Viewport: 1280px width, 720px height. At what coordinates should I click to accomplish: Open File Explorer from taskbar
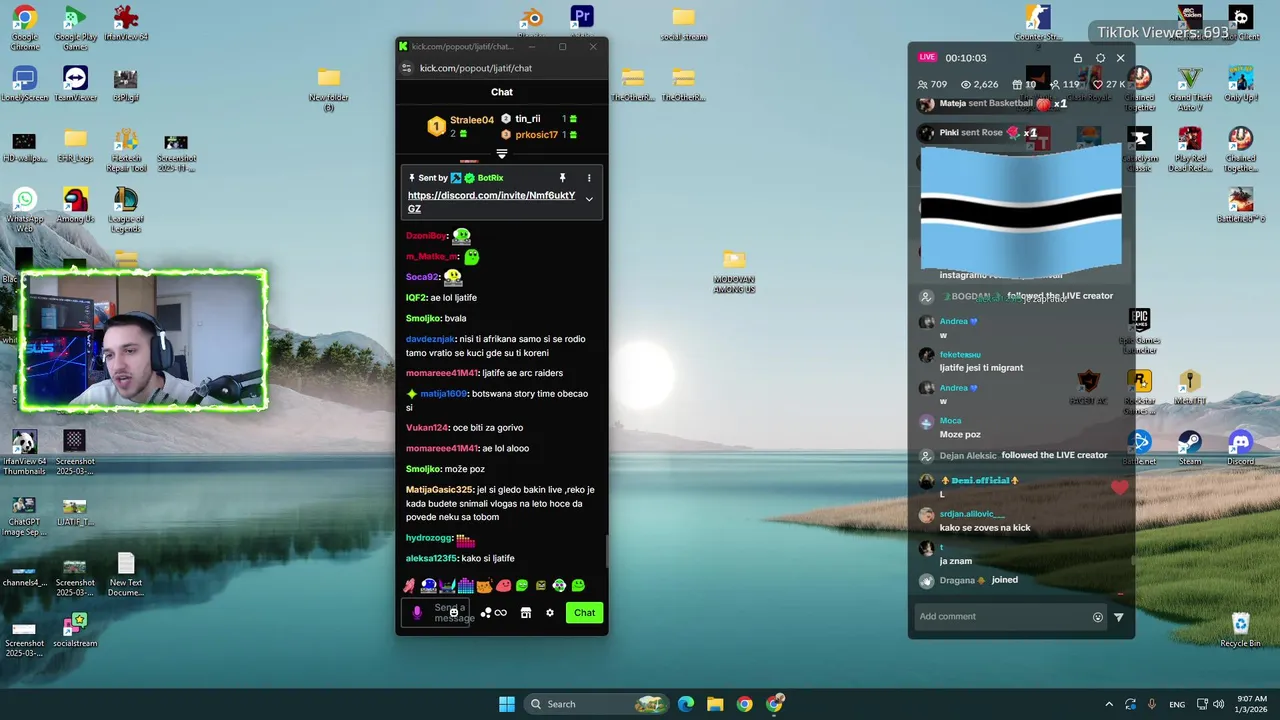click(715, 704)
